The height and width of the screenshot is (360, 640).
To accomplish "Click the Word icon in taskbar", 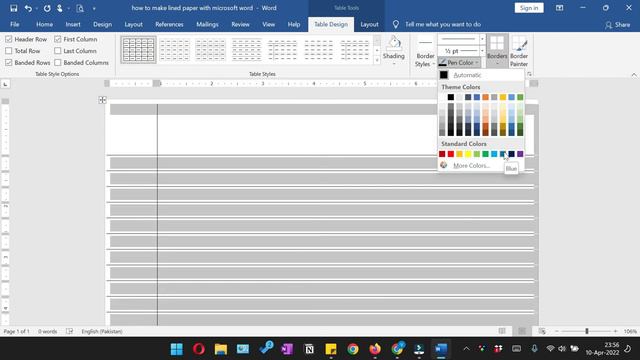I will (x=441, y=349).
